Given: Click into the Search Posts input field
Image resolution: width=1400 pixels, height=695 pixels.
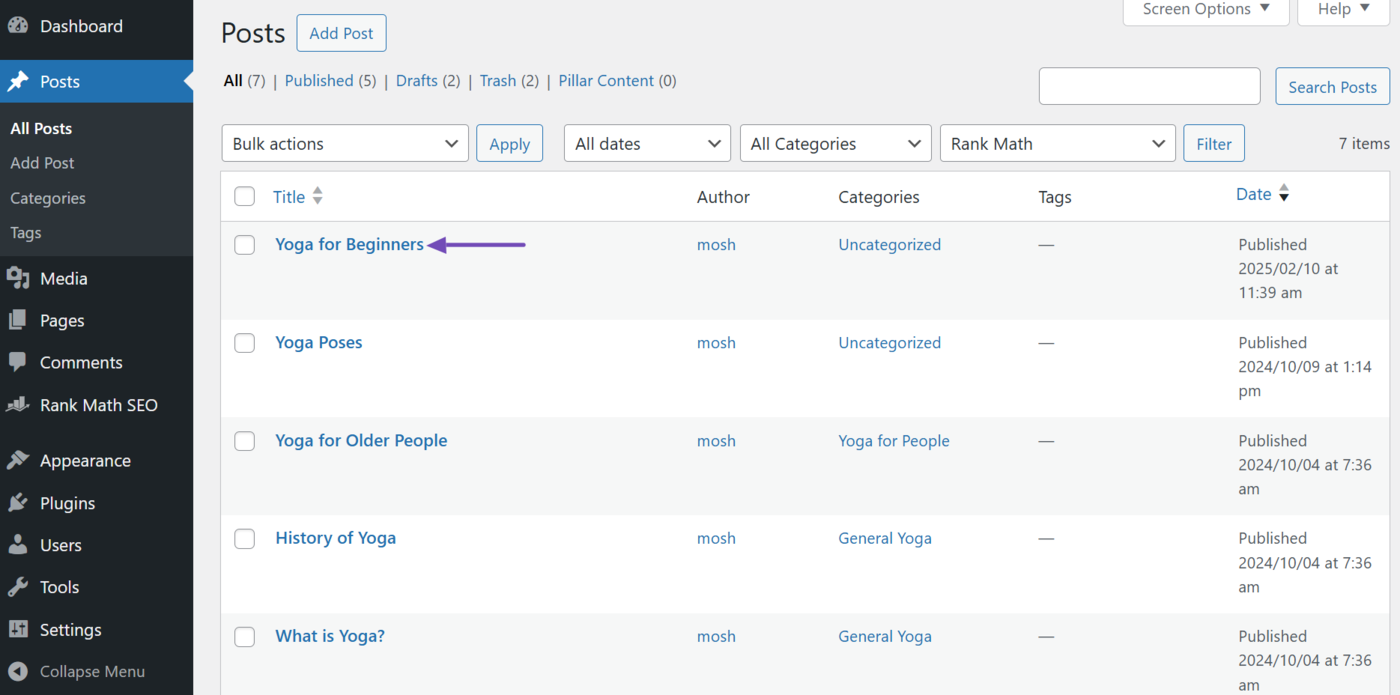Looking at the screenshot, I should 1149,87.
